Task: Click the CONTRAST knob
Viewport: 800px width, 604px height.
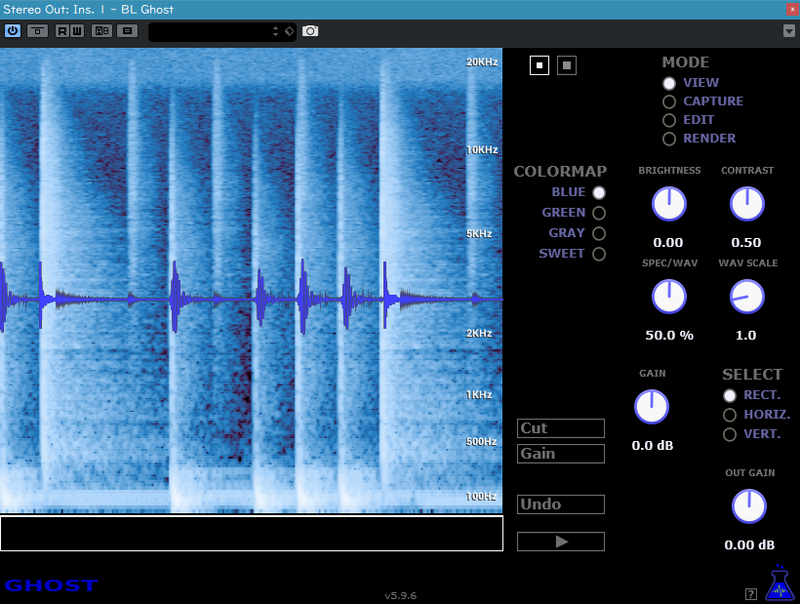Action: 747,204
